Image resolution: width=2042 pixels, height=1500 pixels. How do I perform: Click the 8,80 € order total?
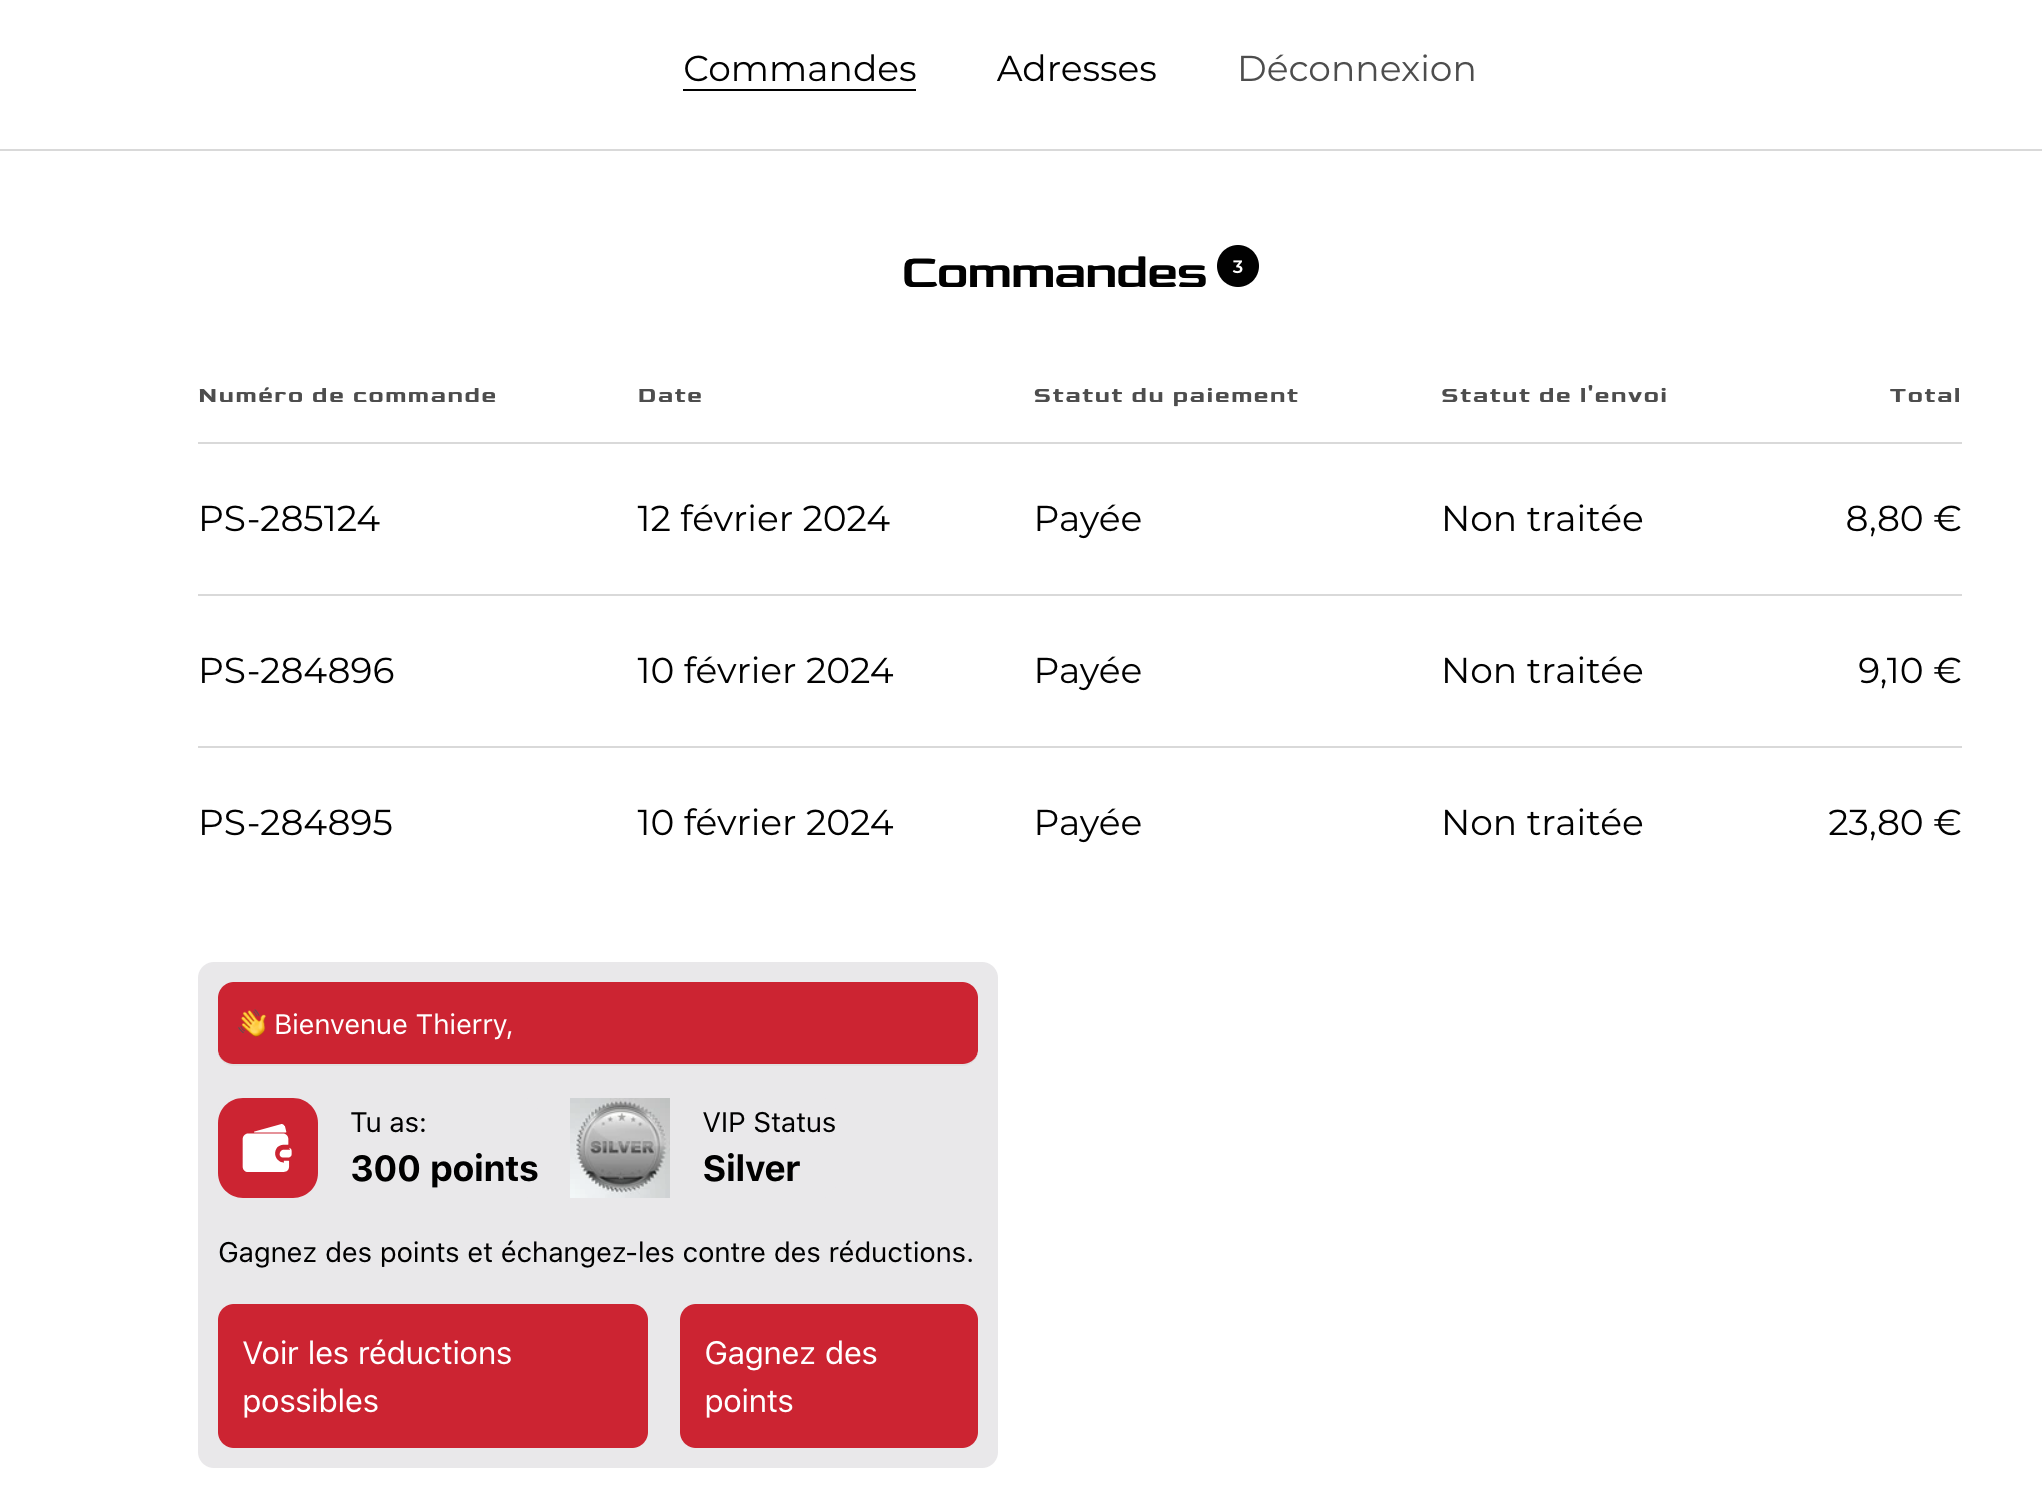(x=1902, y=519)
